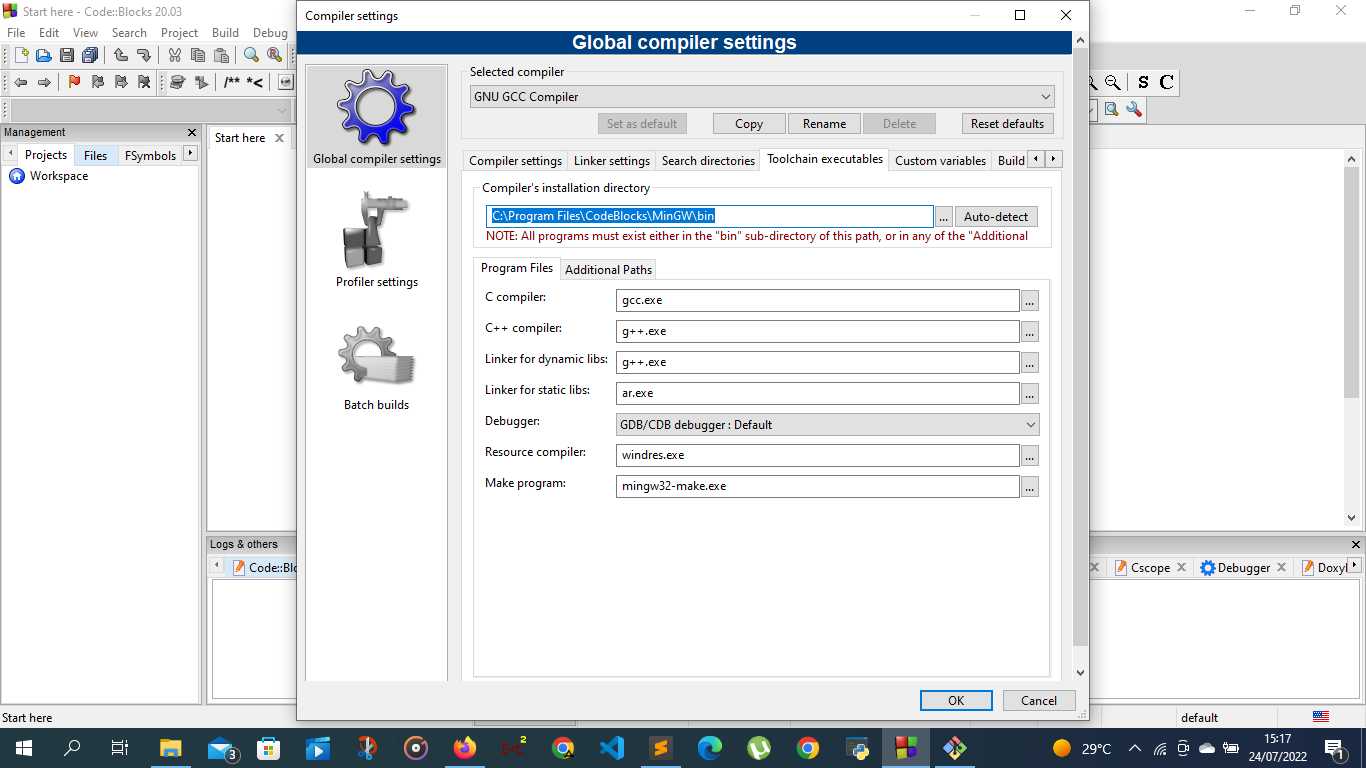Click the Rename compiler button

[x=824, y=124]
